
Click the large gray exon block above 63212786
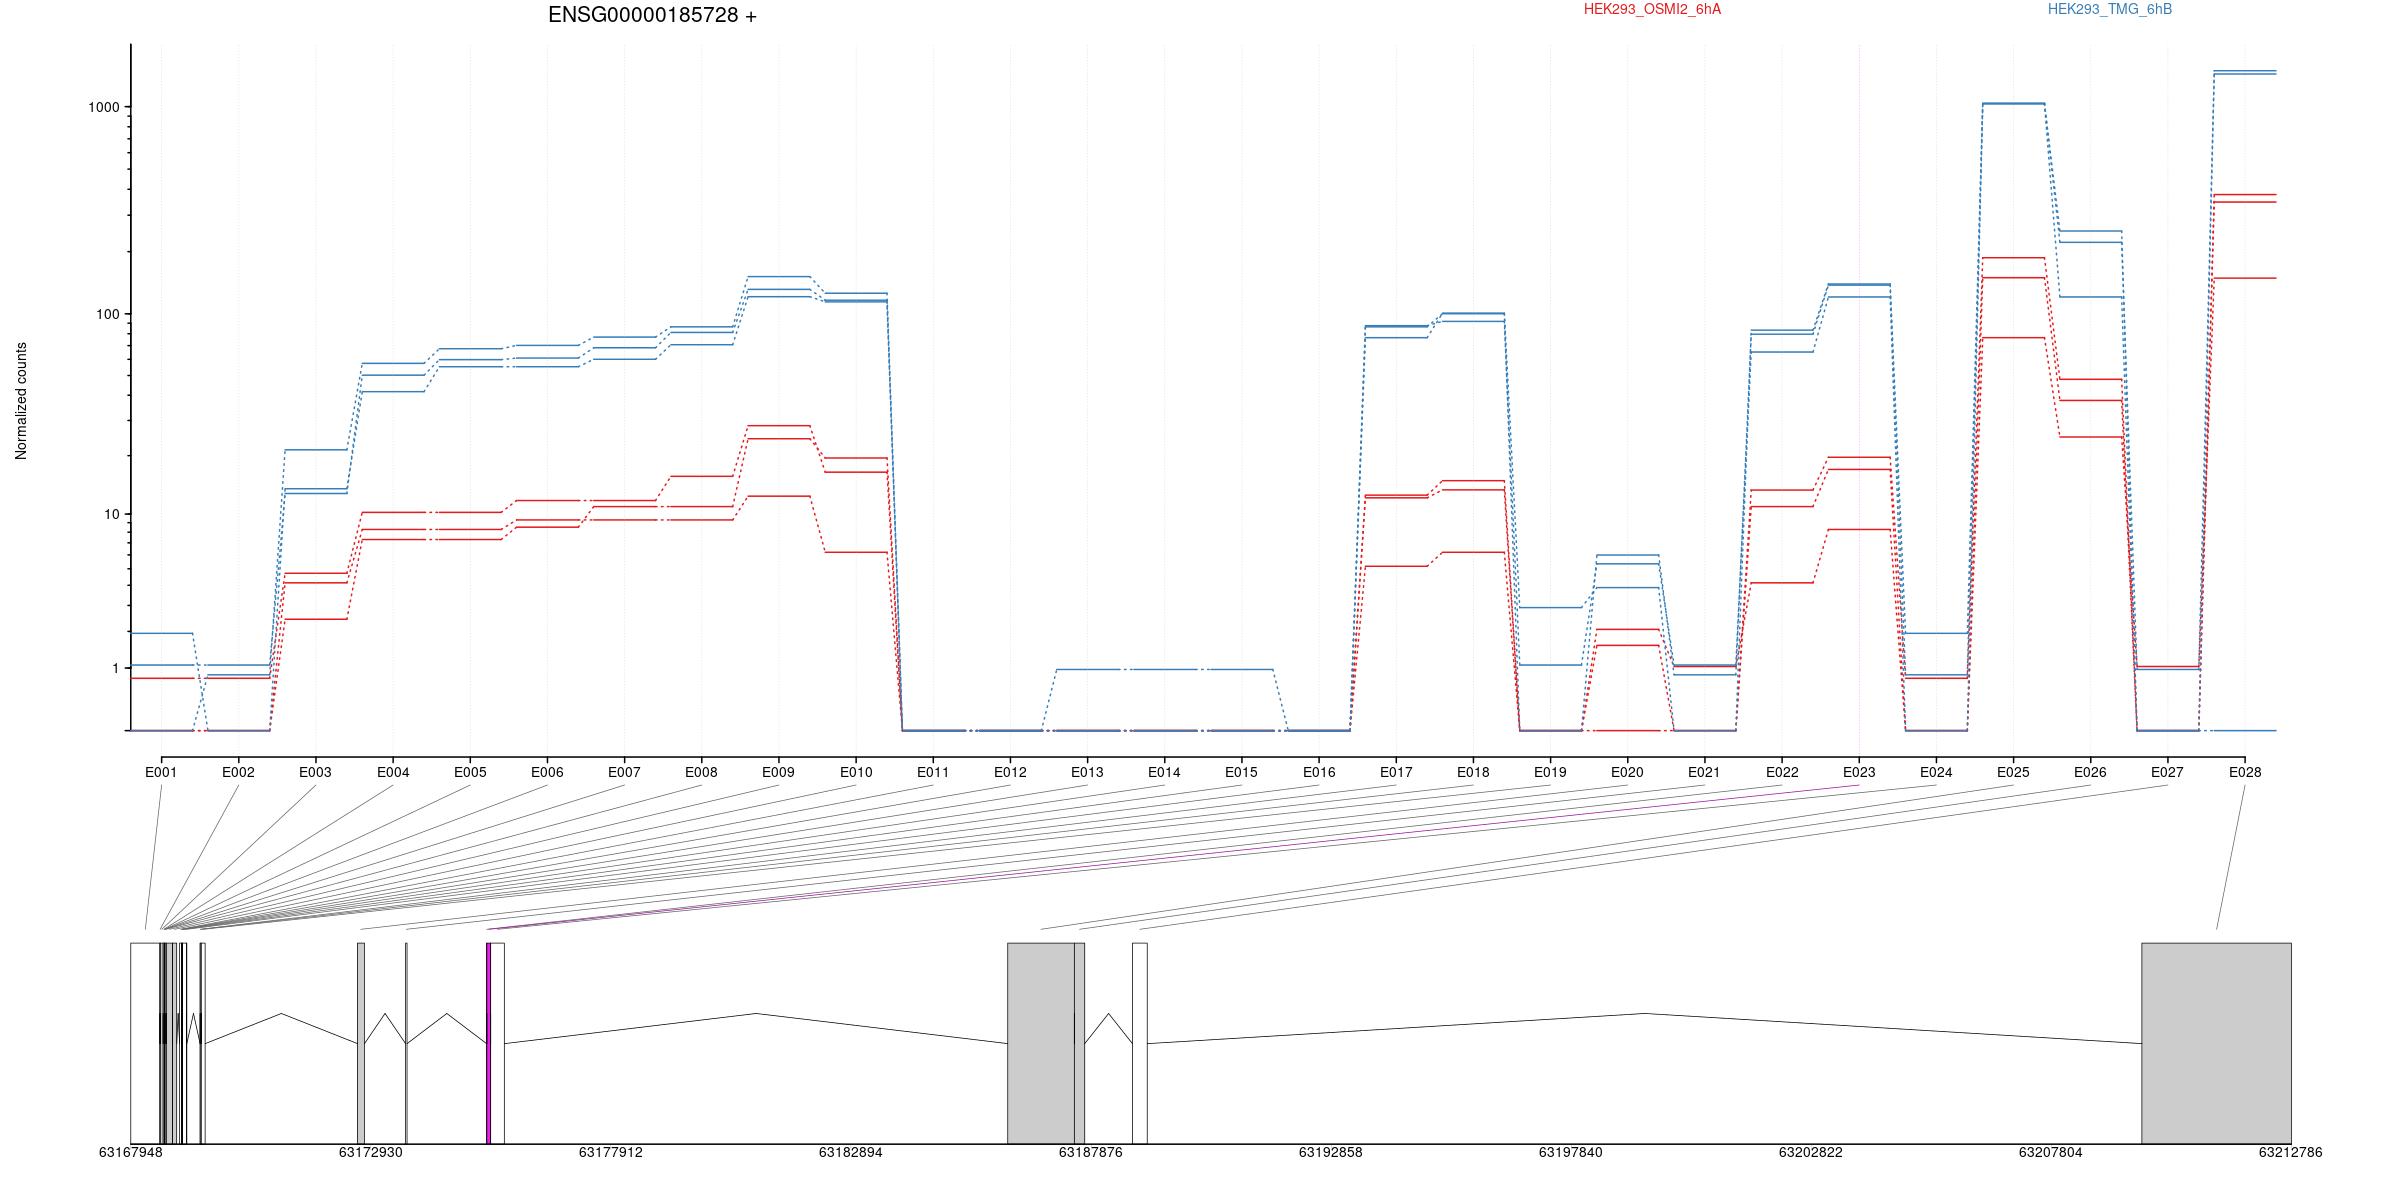pyautogui.click(x=2216, y=1043)
